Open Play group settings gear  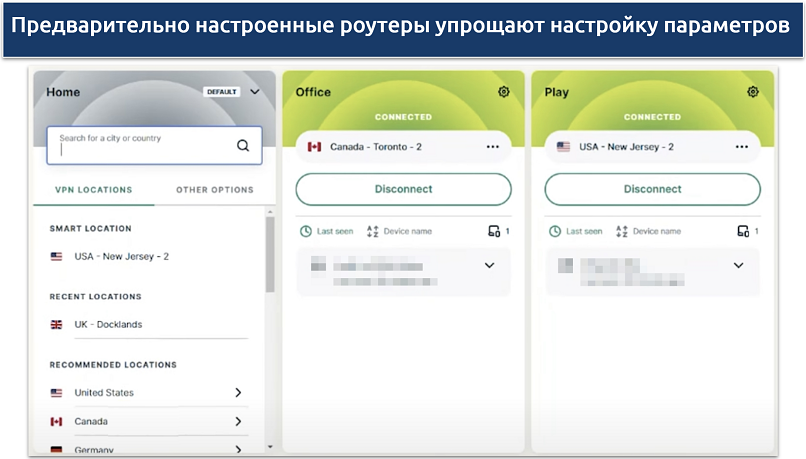click(x=752, y=92)
